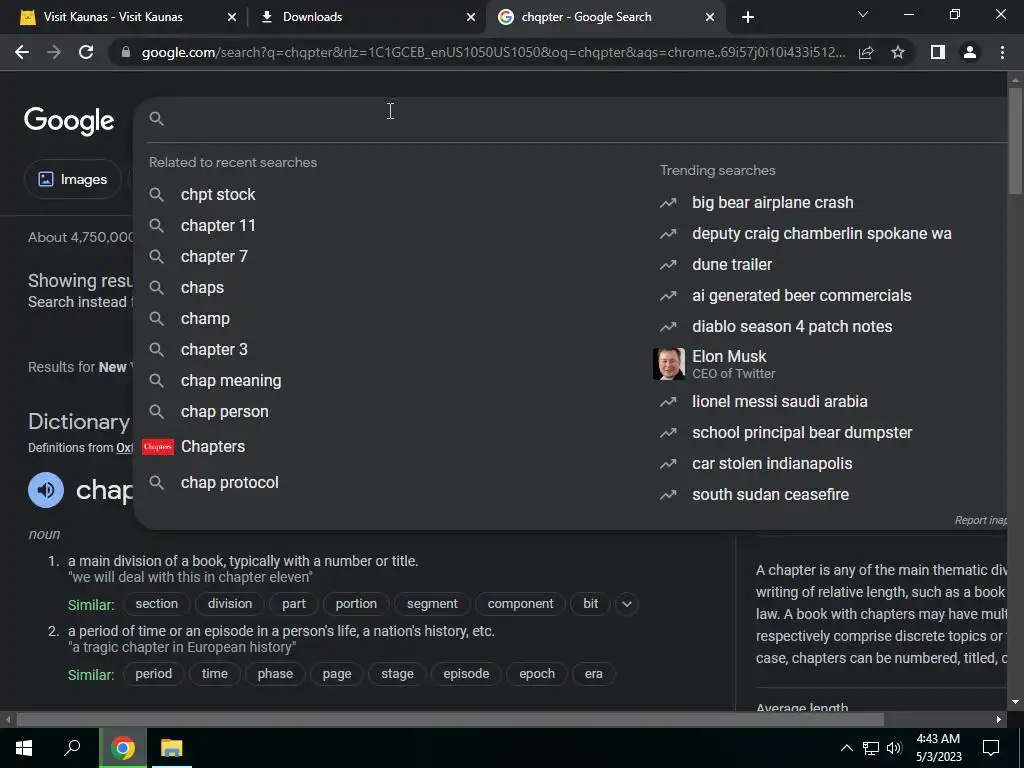Select the 'chapter 7' suggestion
This screenshot has width=1024, height=768.
pyautogui.click(x=214, y=257)
